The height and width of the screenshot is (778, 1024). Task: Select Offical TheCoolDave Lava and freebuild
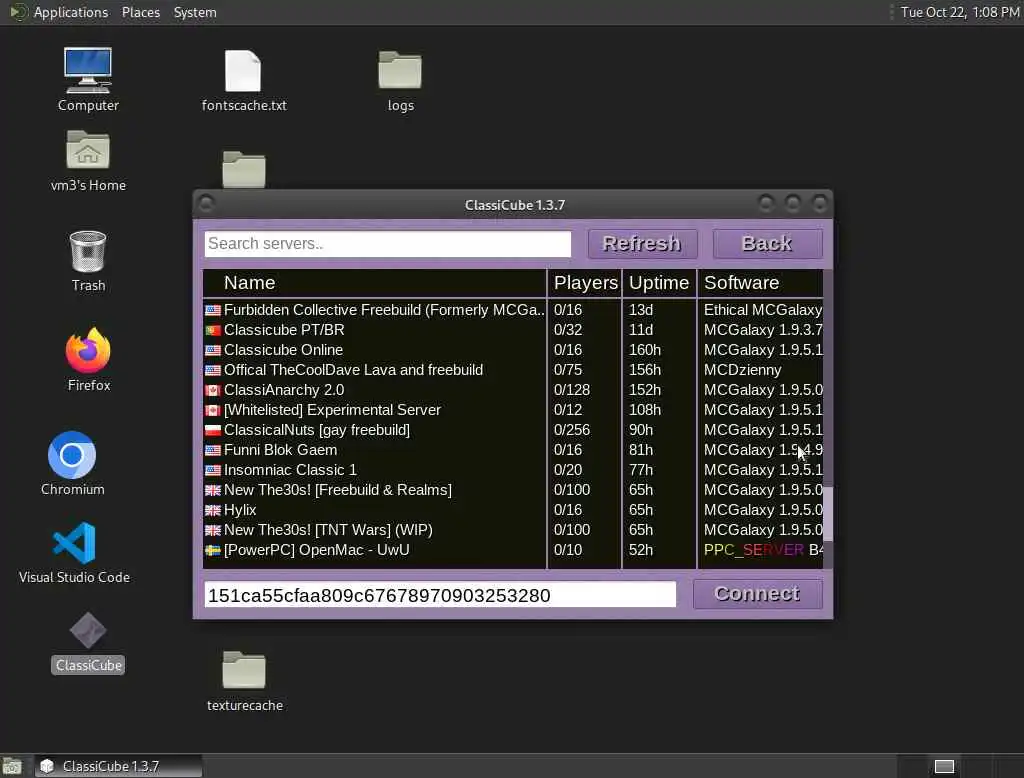click(x=513, y=370)
